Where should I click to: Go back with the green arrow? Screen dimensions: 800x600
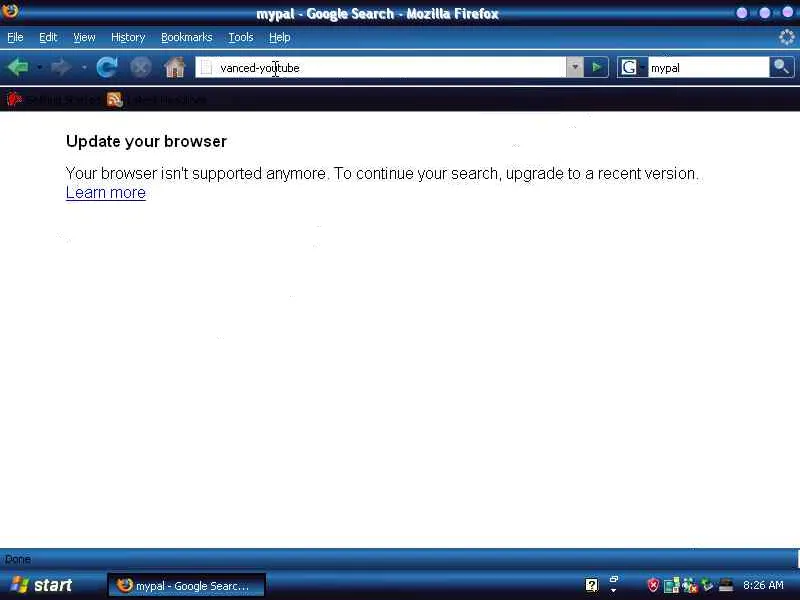(x=18, y=67)
